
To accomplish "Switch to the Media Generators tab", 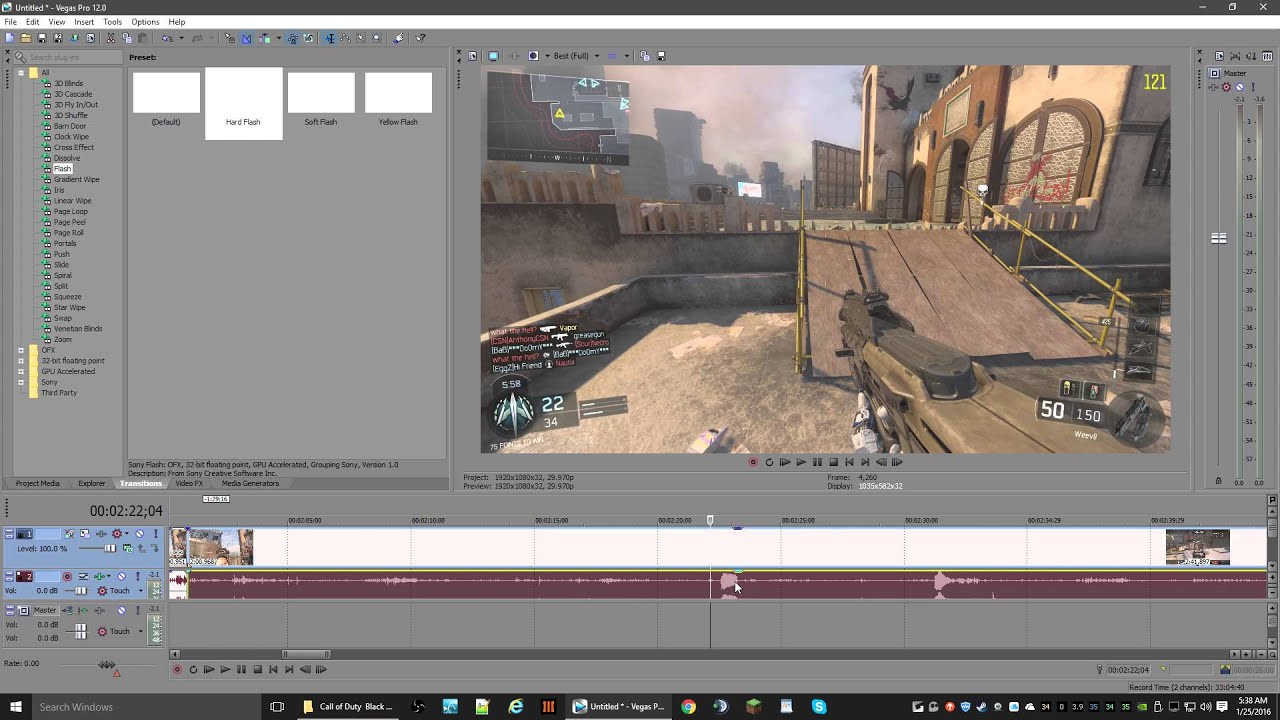I will [x=250, y=483].
